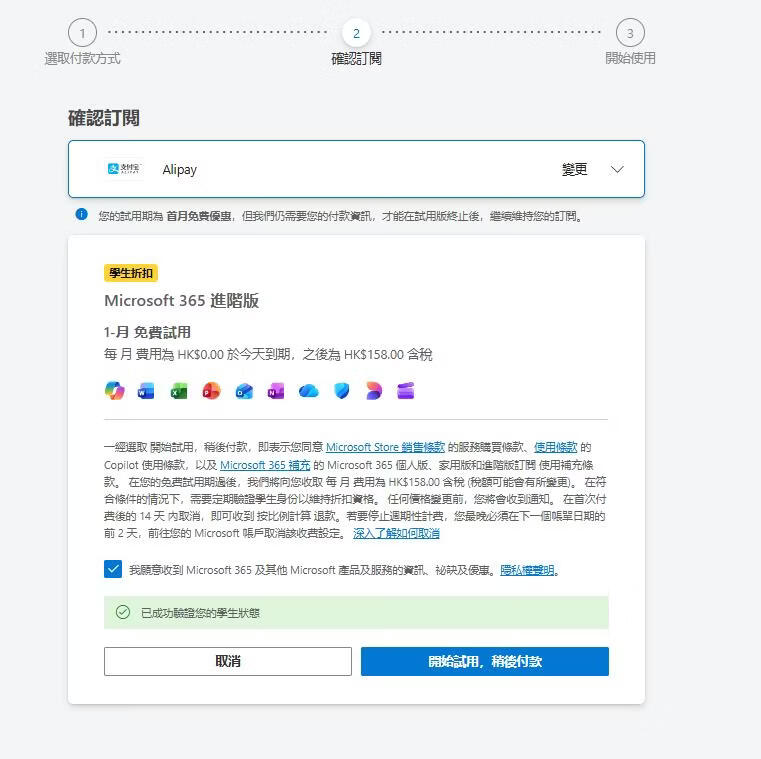Open the Microsoft Store 銷售條款 link
Viewport: 761px width, 759px height.
click(x=385, y=447)
